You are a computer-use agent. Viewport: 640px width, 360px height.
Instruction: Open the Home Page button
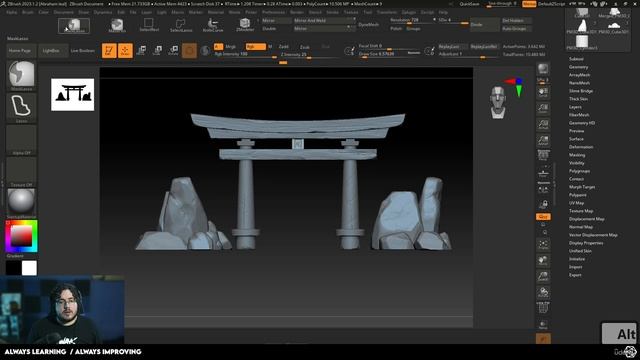click(20, 51)
